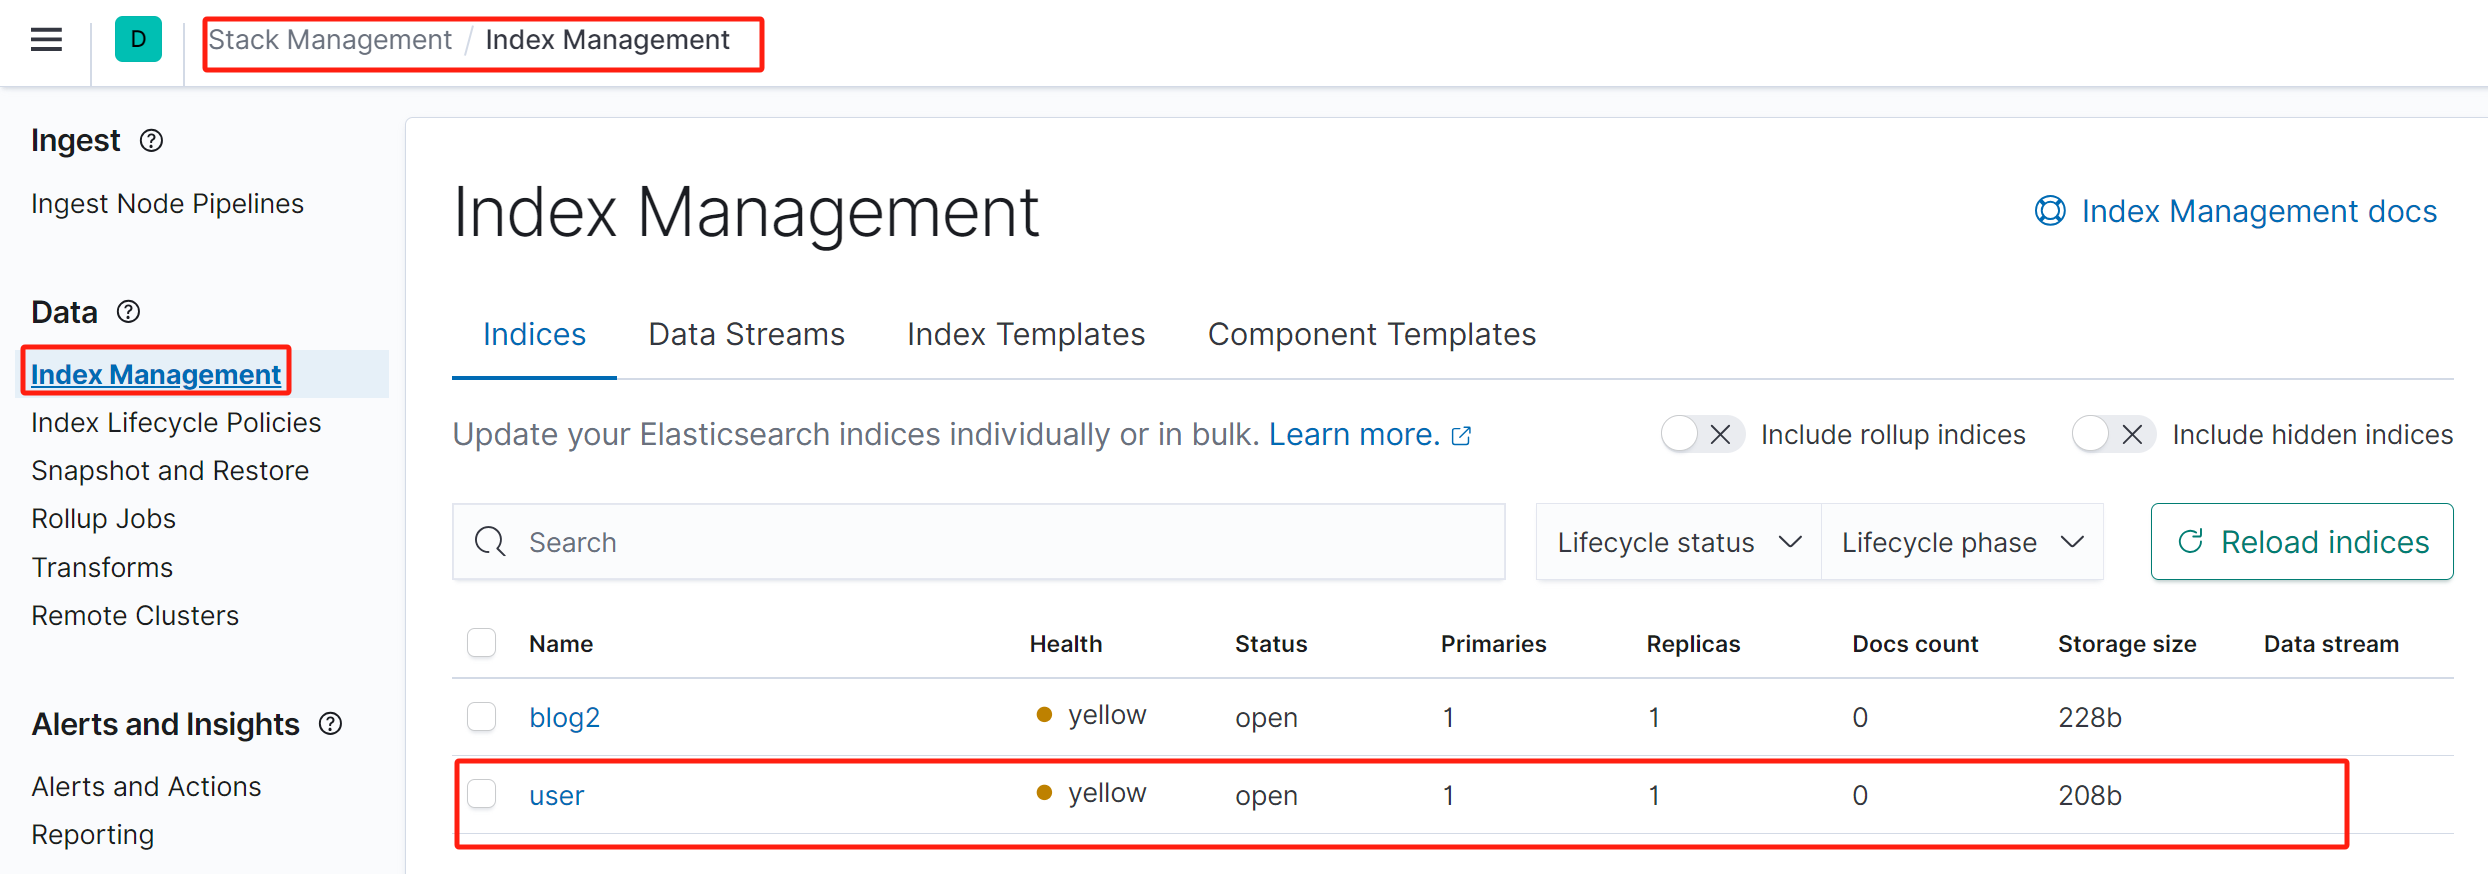Sort by Health column header
This screenshot has height=874, width=2488.
pyautogui.click(x=1066, y=644)
